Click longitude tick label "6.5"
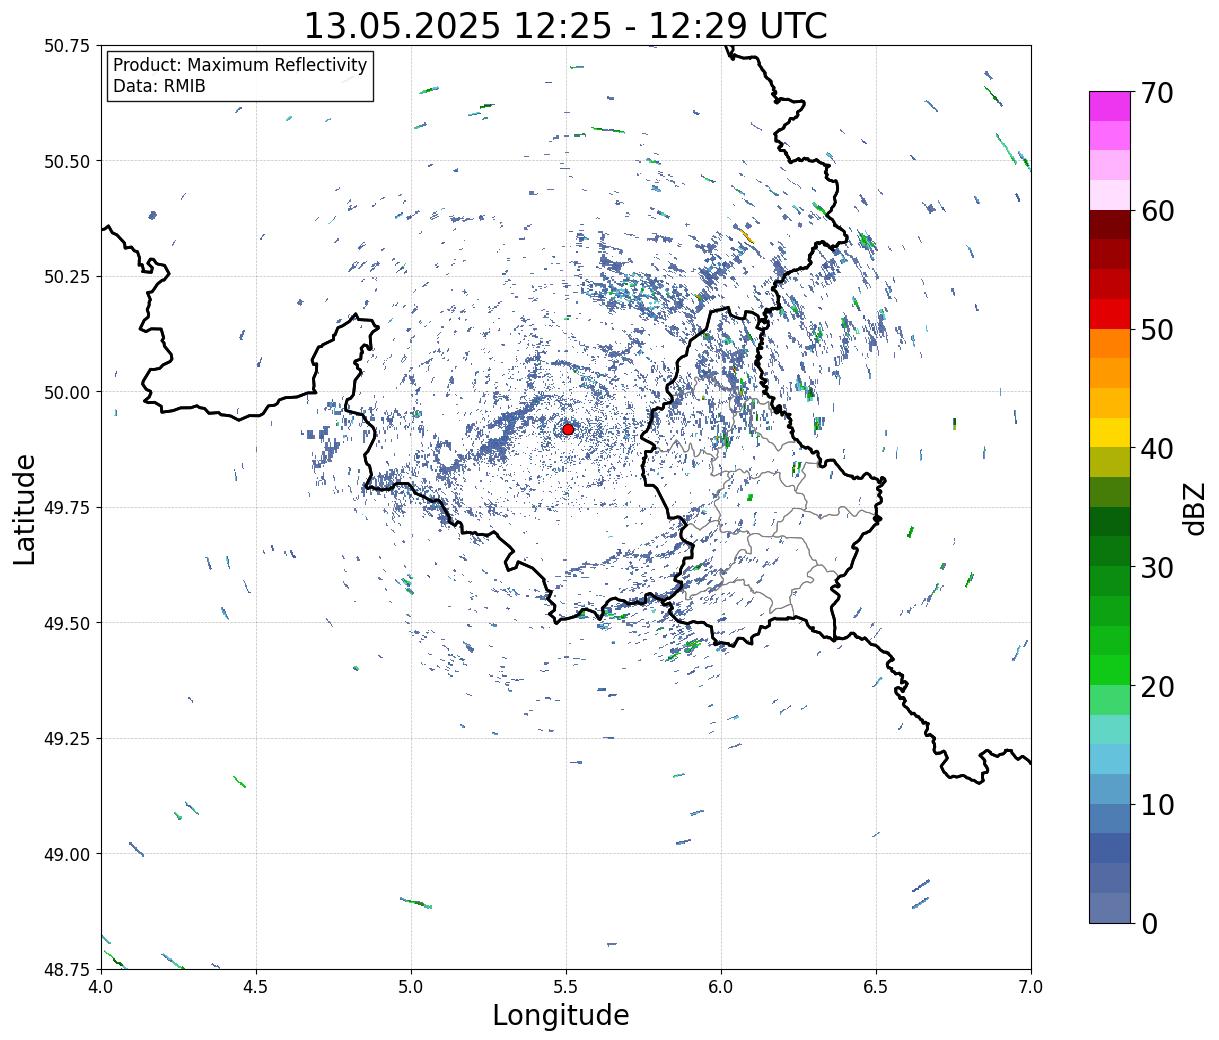 (x=876, y=987)
